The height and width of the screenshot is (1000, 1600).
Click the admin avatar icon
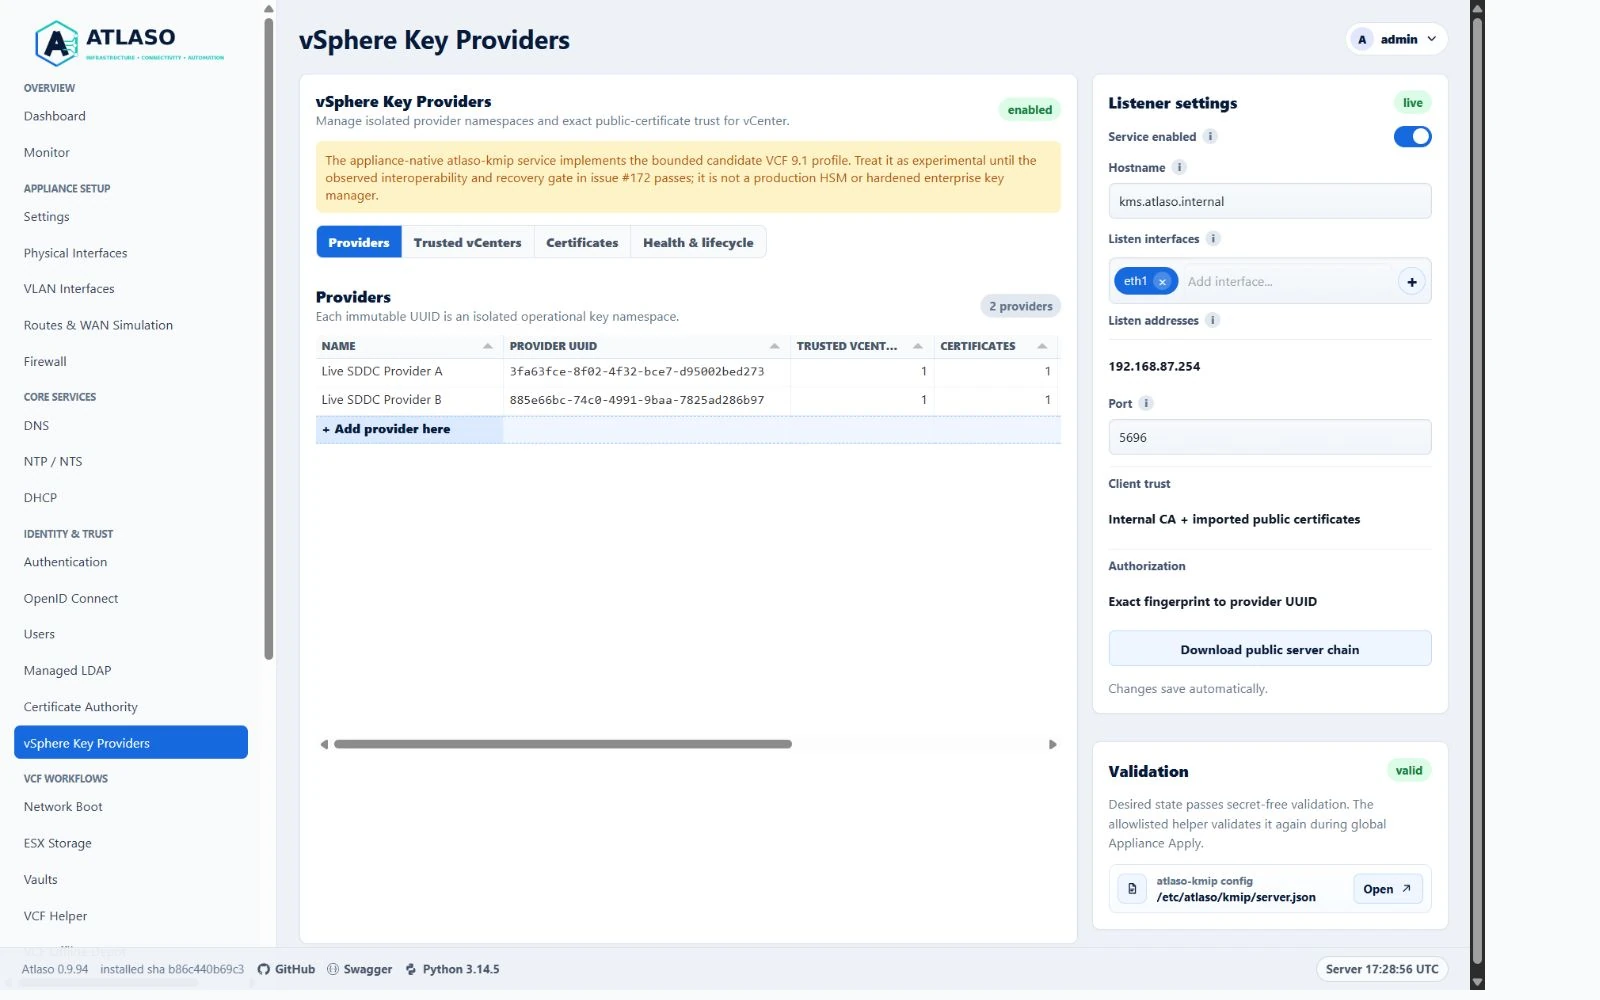tap(1361, 39)
